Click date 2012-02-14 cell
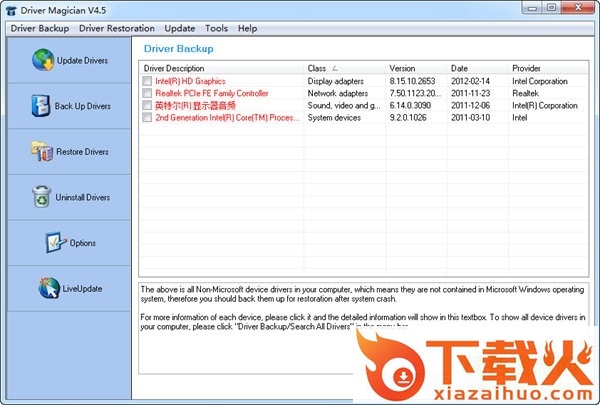Image resolution: width=600 pixels, height=405 pixels. (470, 81)
